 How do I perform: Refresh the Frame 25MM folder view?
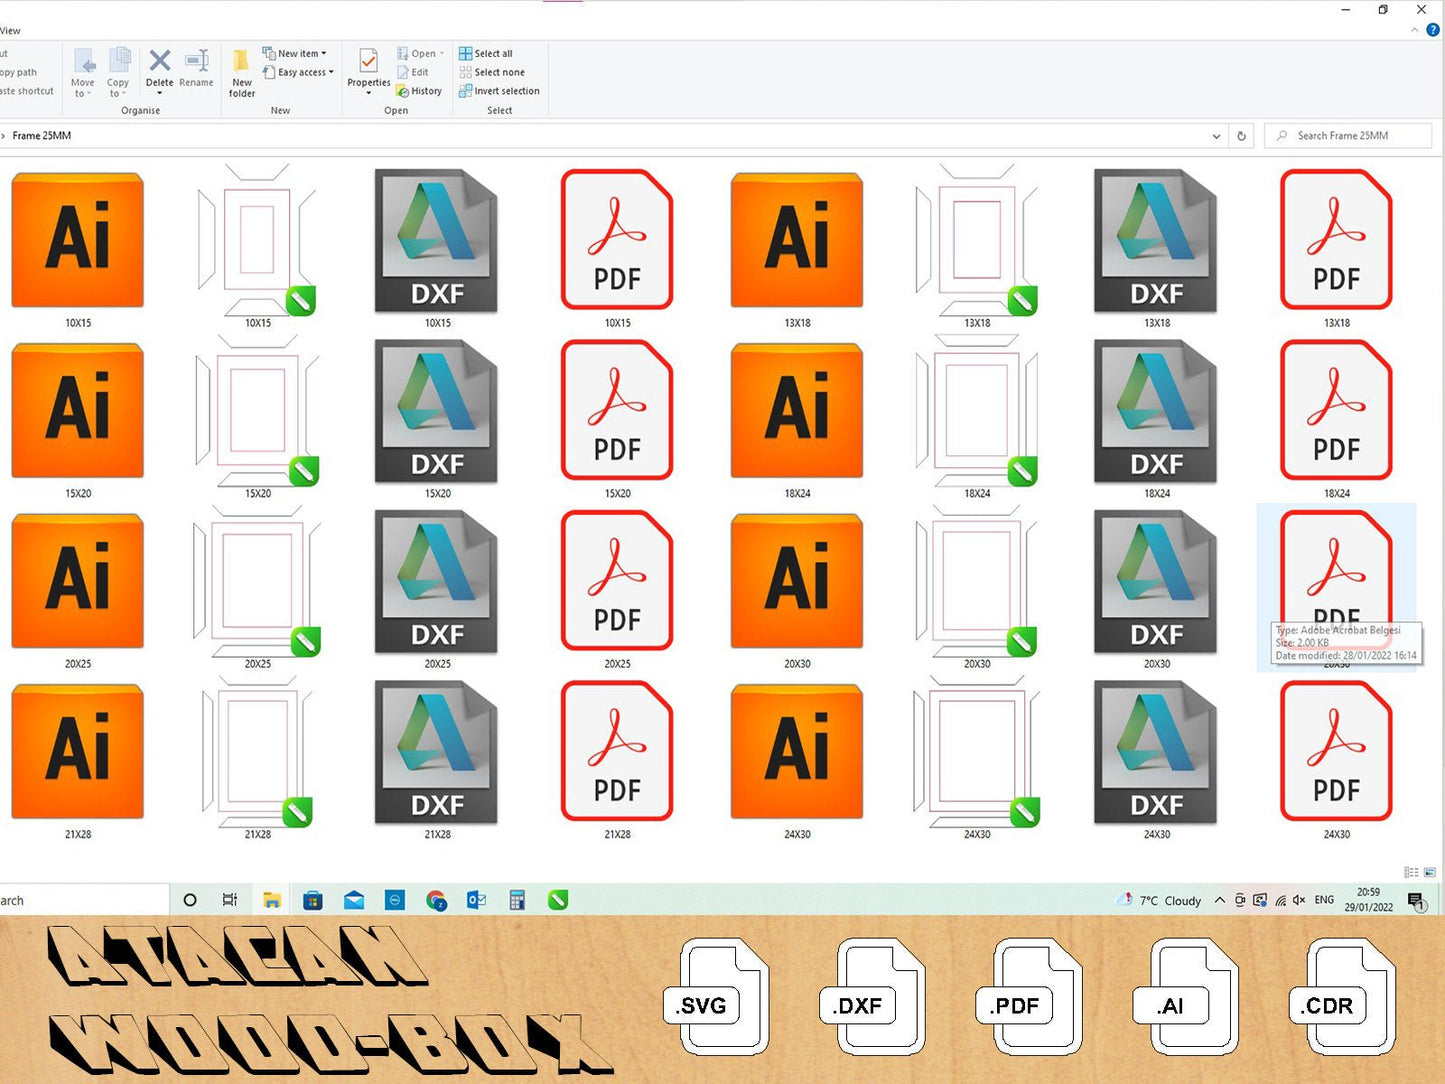[1241, 136]
